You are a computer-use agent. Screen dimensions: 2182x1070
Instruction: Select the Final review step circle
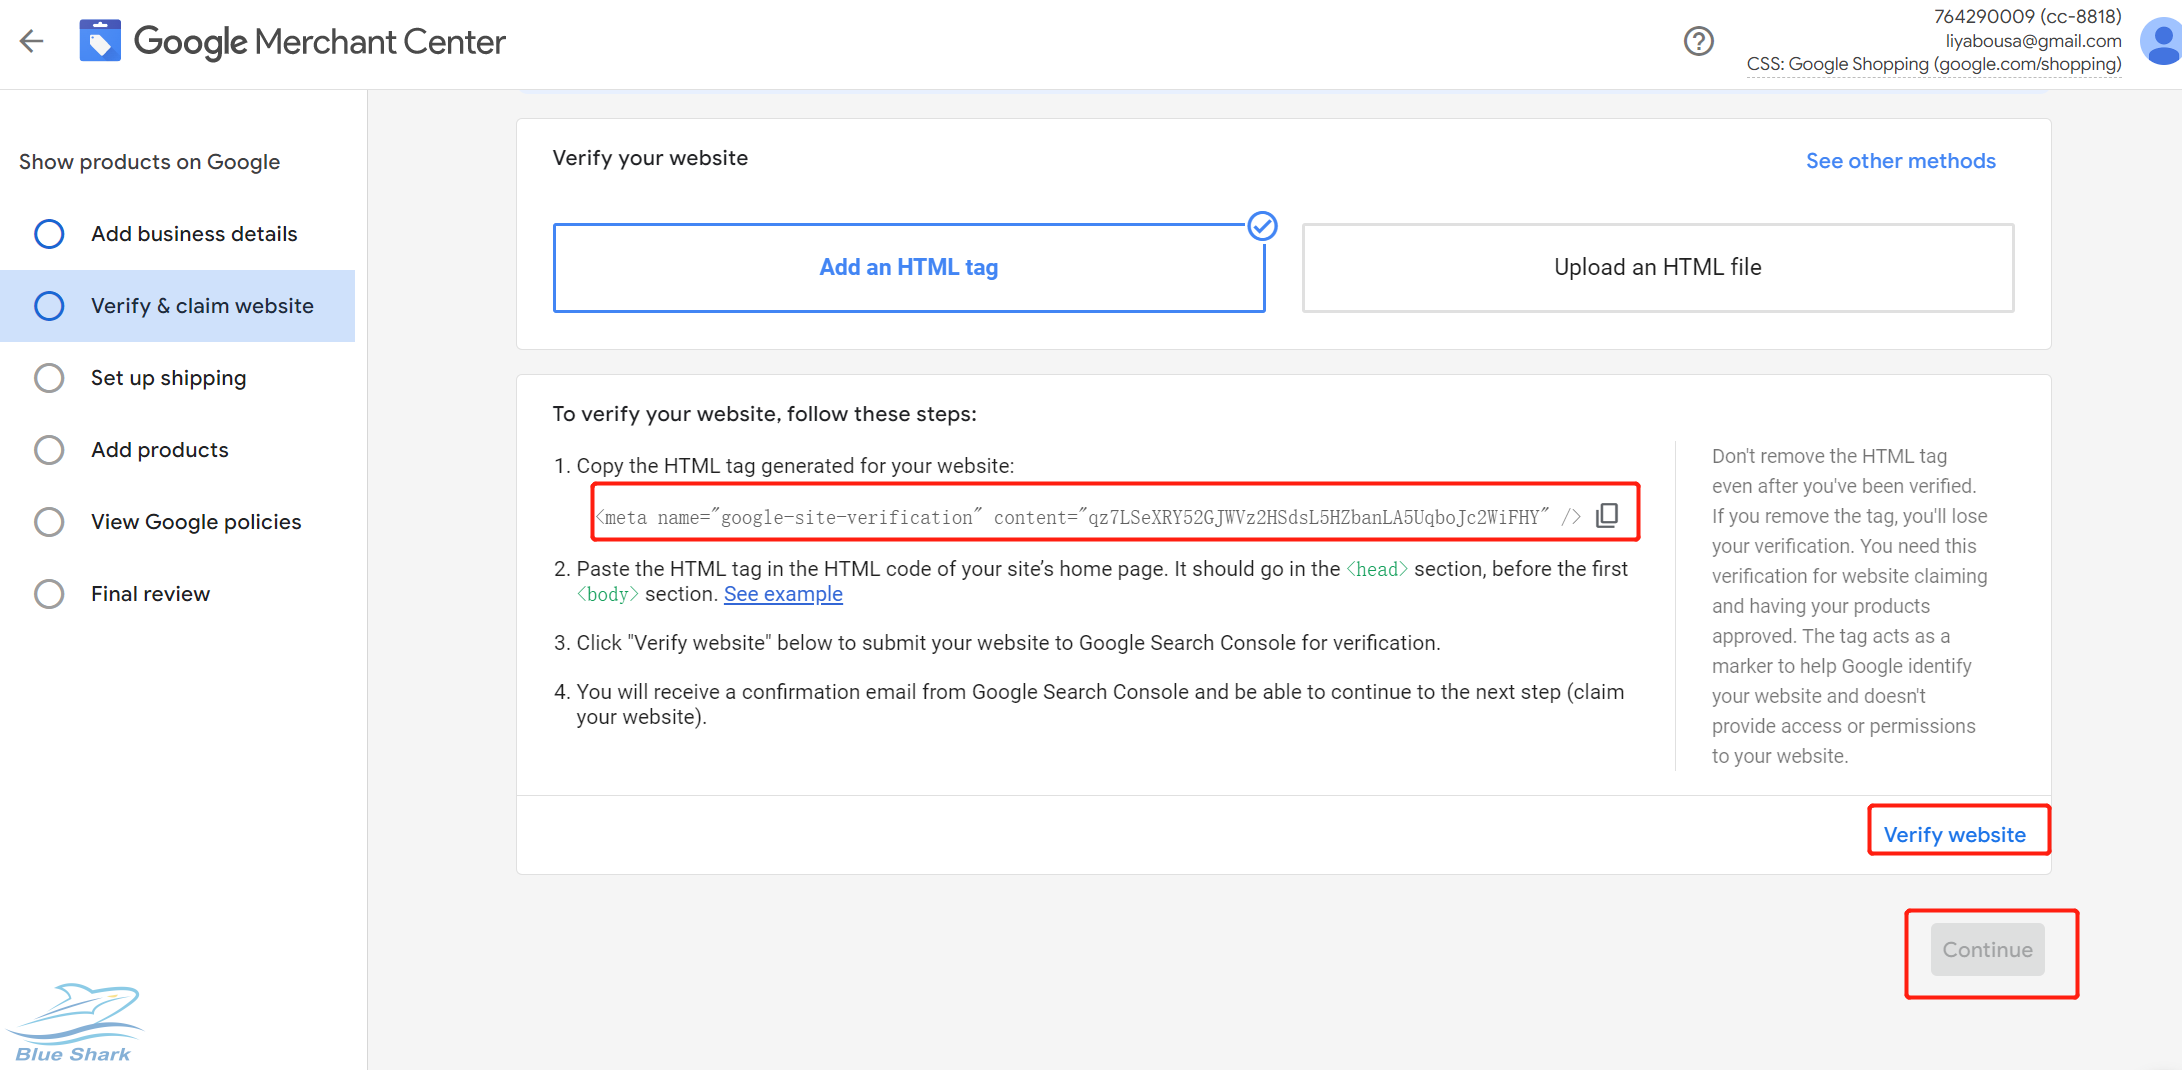tap(49, 594)
